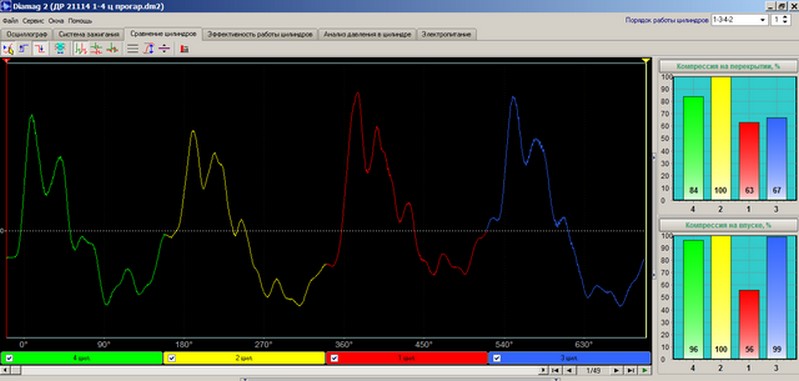Viewport: 799px width, 381px height.
Task: Click the purple divide-symbol toolbar icon
Action: [x=164, y=49]
